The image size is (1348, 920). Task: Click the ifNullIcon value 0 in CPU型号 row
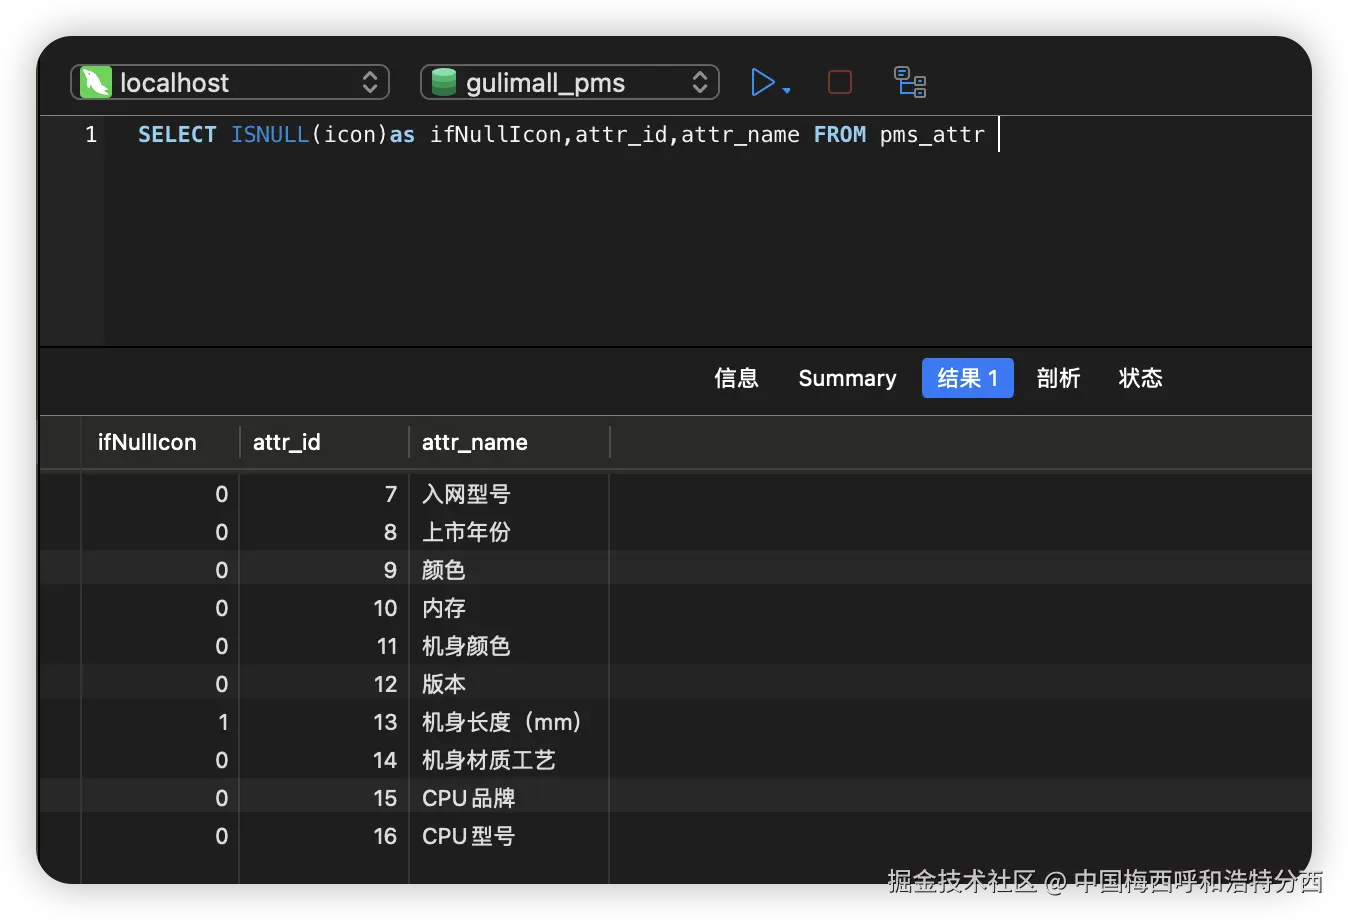click(x=160, y=836)
